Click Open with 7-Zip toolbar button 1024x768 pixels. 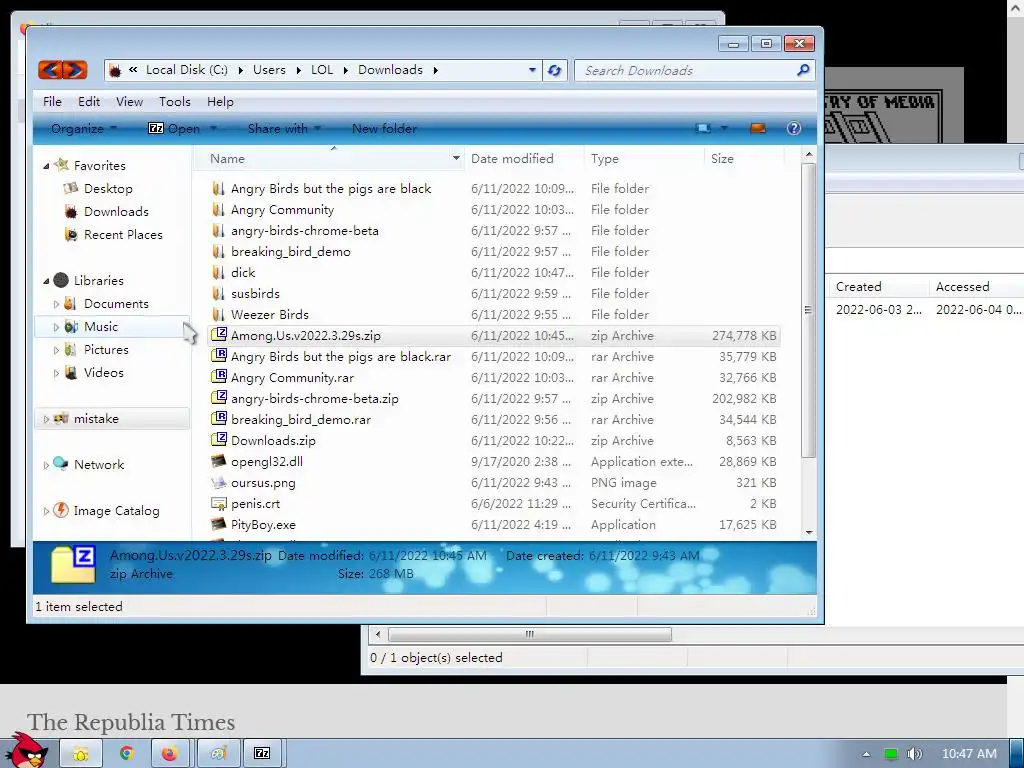tap(174, 129)
